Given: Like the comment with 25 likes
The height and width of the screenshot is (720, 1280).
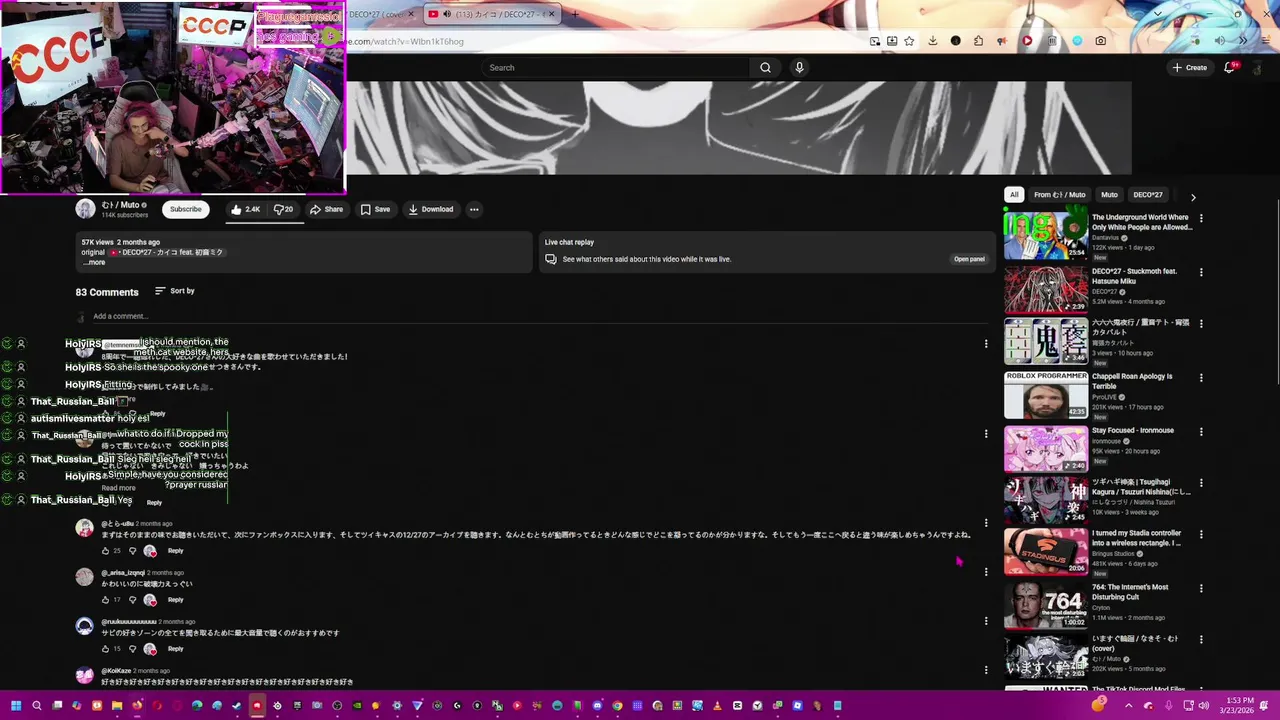Looking at the screenshot, I should pos(105,551).
